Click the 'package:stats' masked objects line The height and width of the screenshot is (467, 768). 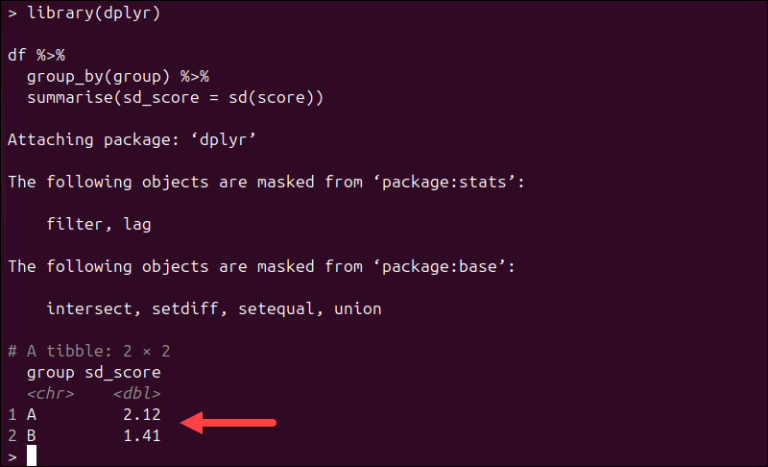point(266,182)
